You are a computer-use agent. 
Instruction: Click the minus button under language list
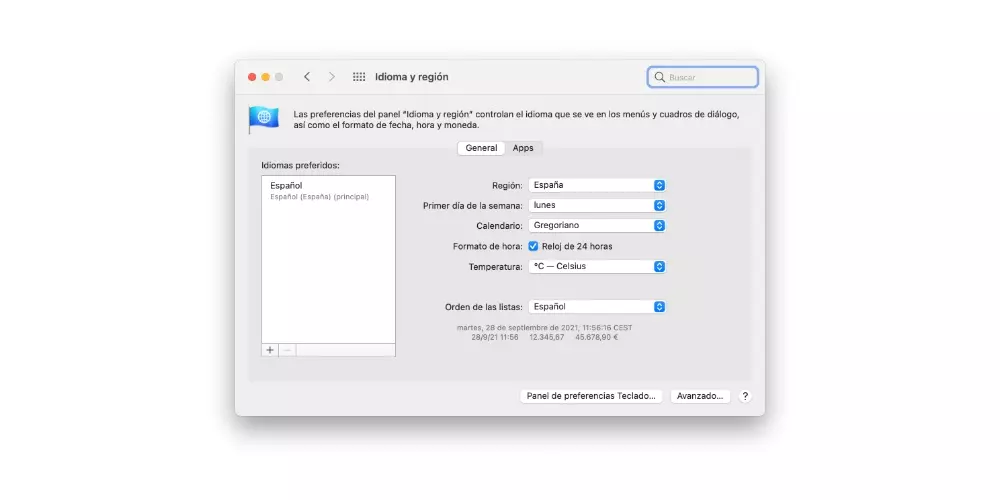click(287, 350)
